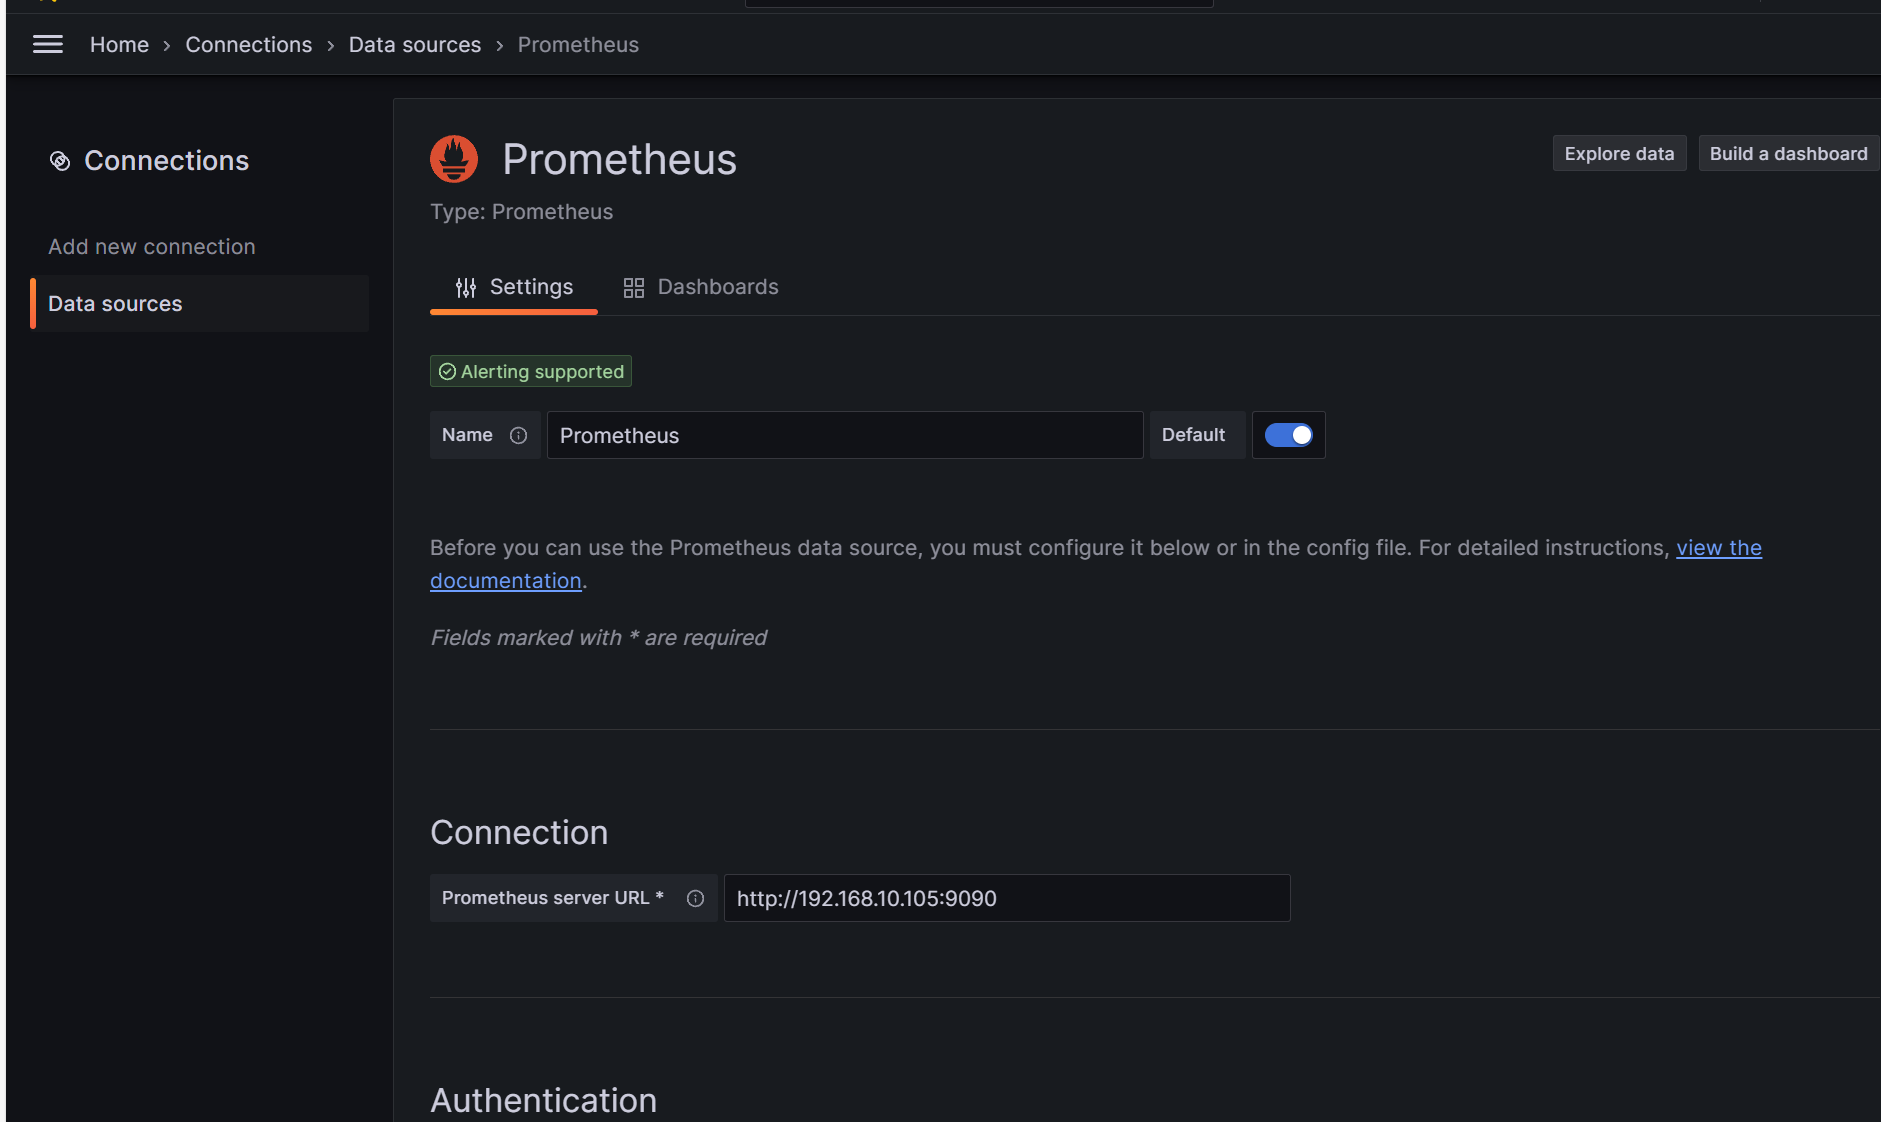Show info tooltip for Prometheus server URL

click(695, 899)
